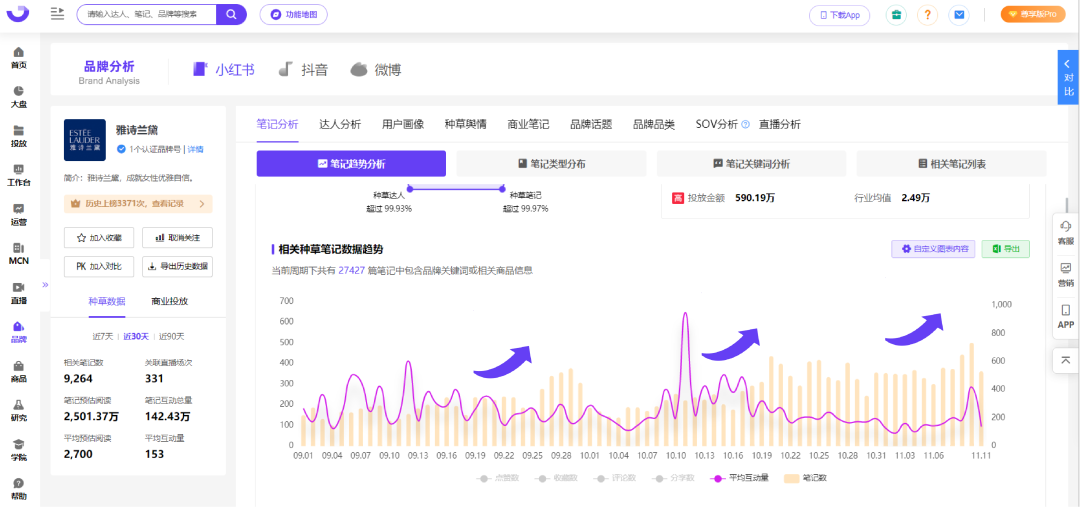
Task: Open the 客服 headset icon
Action: coord(1066,233)
